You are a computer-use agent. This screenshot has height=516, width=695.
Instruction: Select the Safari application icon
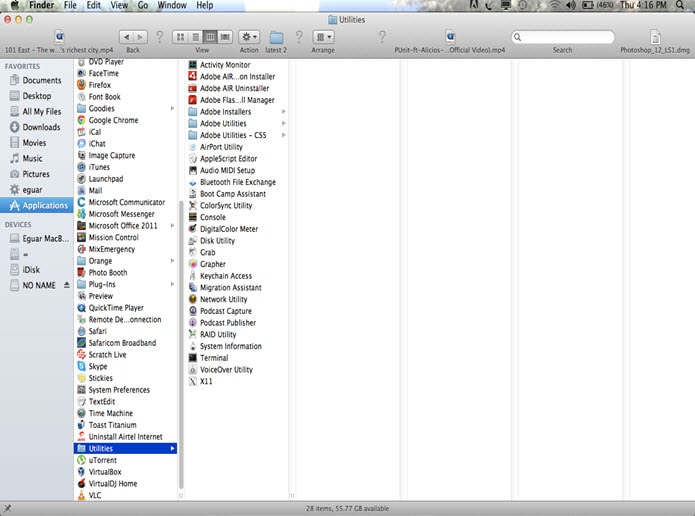click(x=82, y=331)
